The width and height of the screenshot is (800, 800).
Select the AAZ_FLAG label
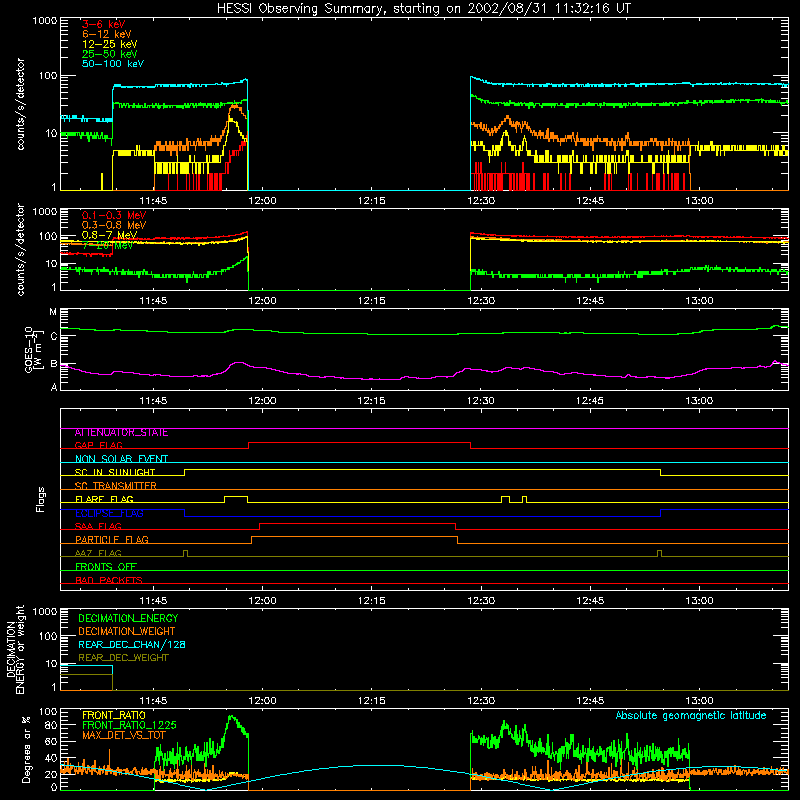click(x=98, y=553)
